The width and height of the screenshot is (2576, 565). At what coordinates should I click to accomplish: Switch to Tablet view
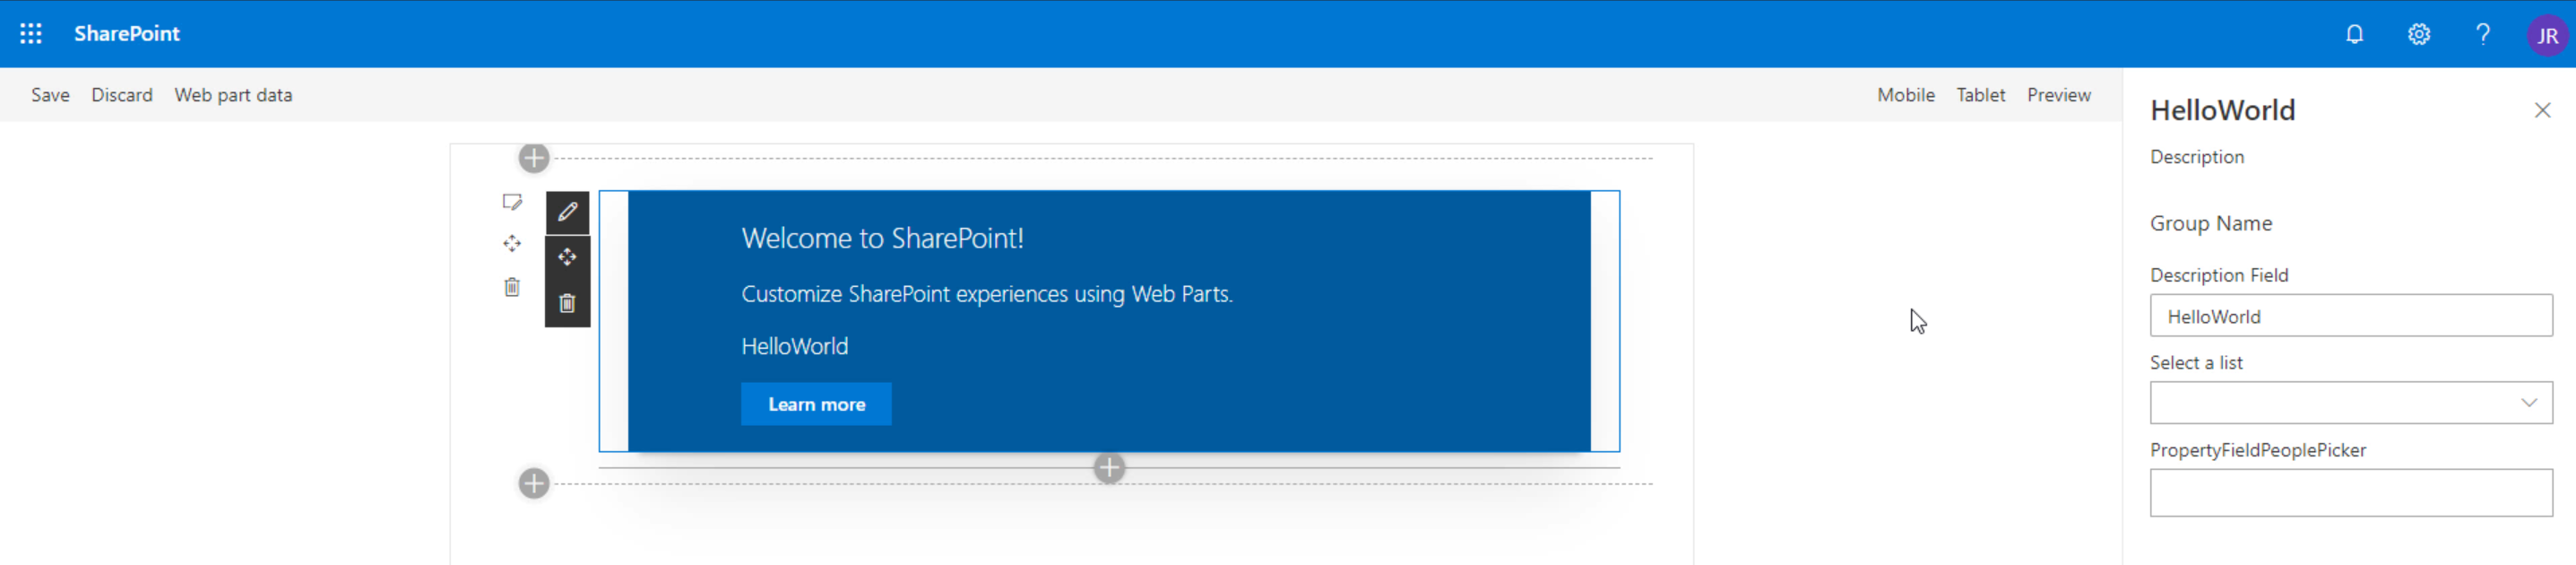coord(1980,95)
